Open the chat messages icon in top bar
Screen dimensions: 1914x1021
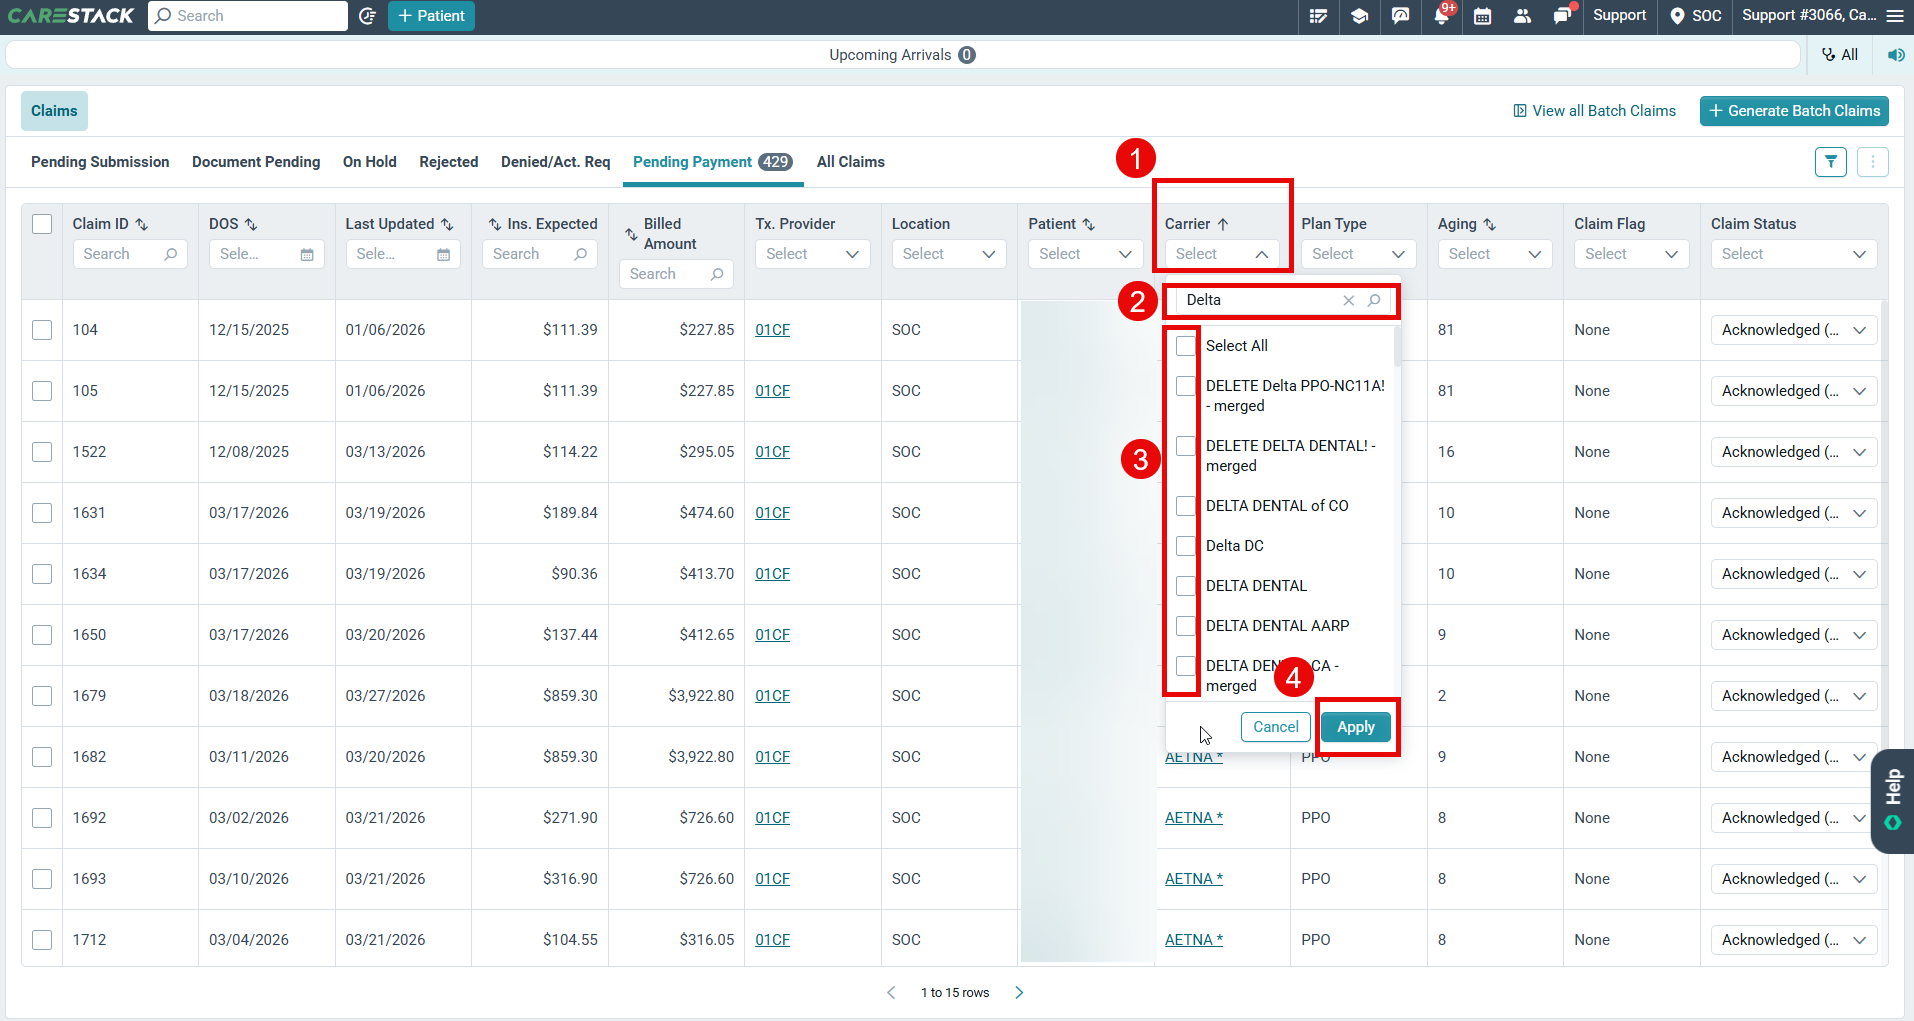pos(1563,16)
